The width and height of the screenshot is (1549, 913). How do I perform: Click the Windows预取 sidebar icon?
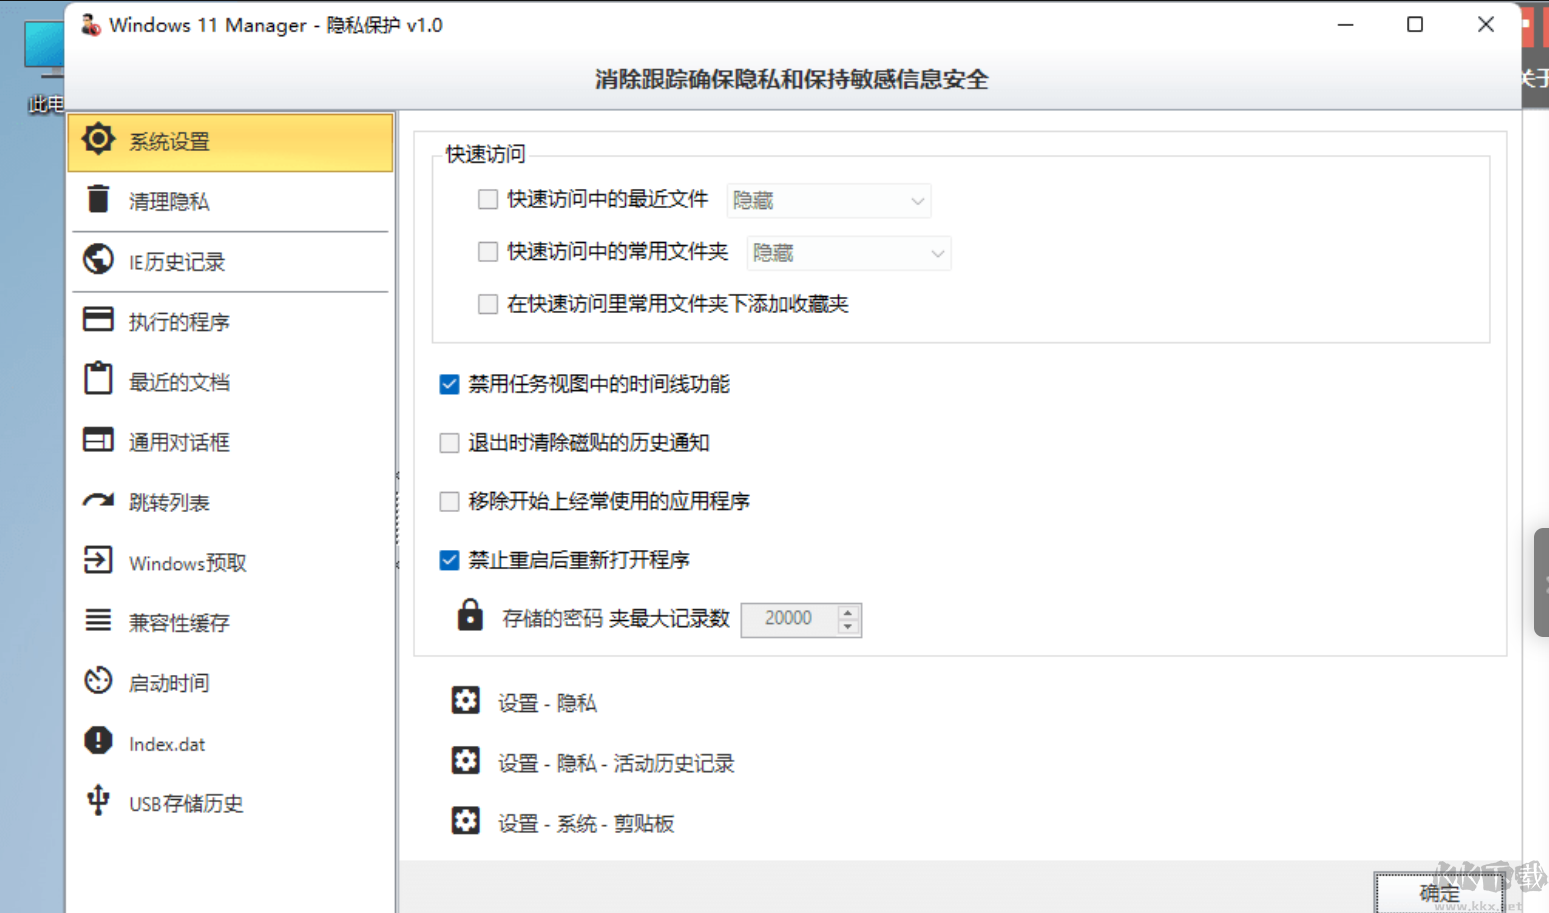[98, 561]
